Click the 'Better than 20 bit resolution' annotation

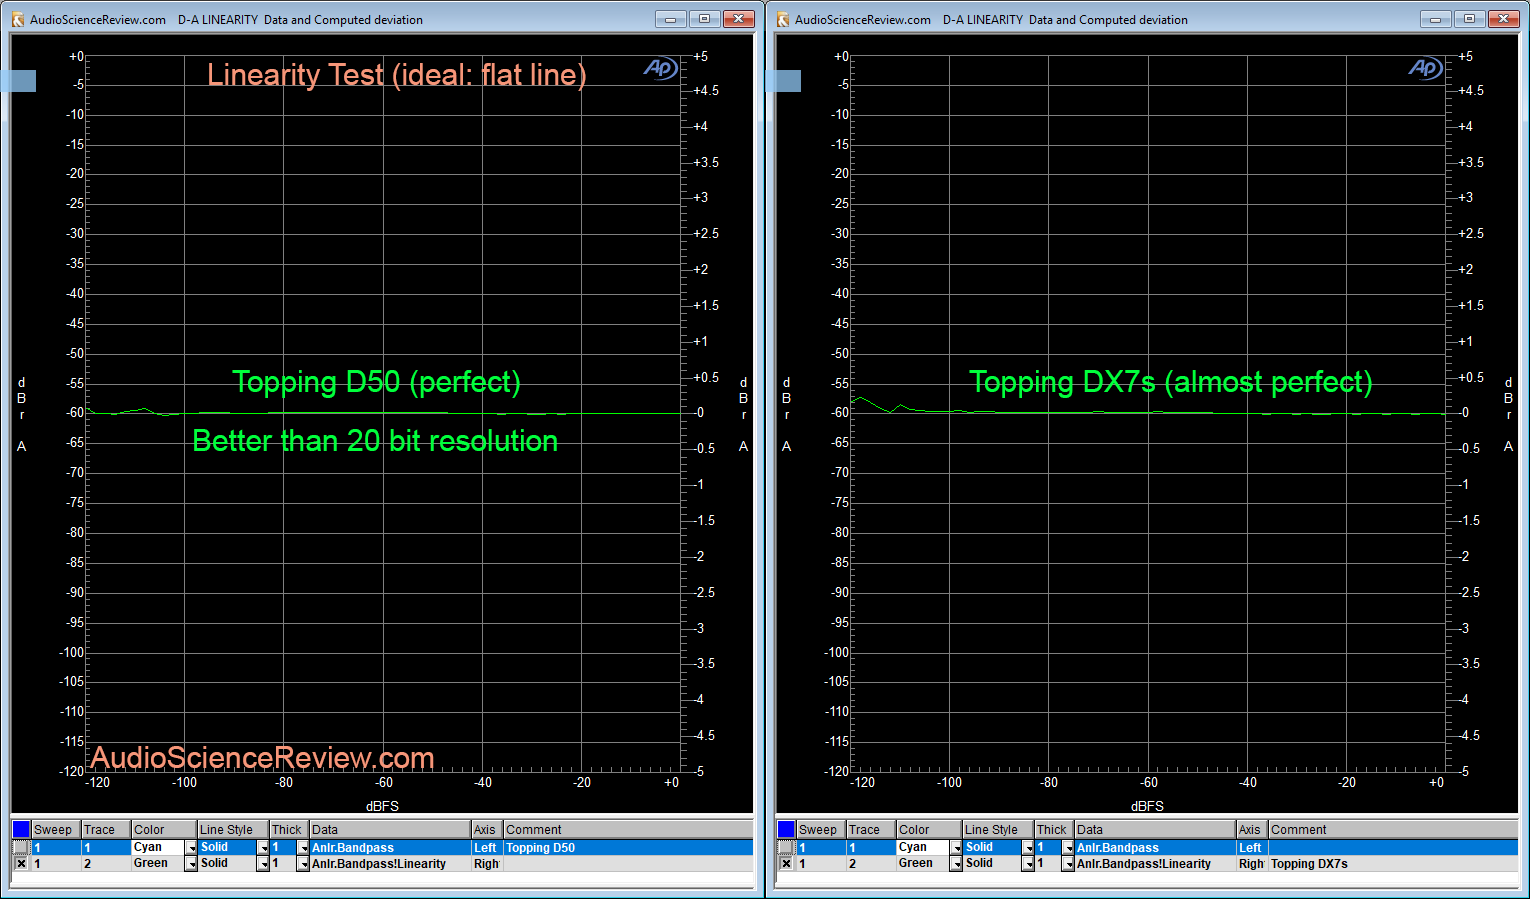375,441
